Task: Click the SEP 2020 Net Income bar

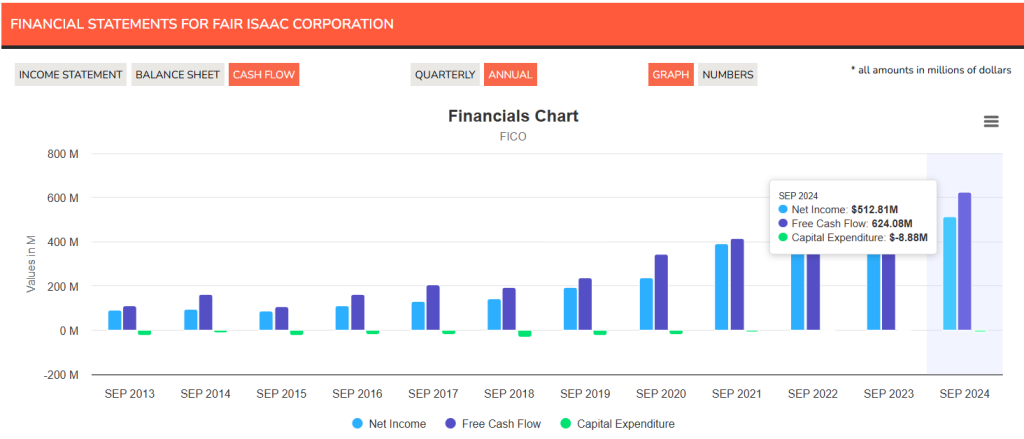Action: point(646,304)
